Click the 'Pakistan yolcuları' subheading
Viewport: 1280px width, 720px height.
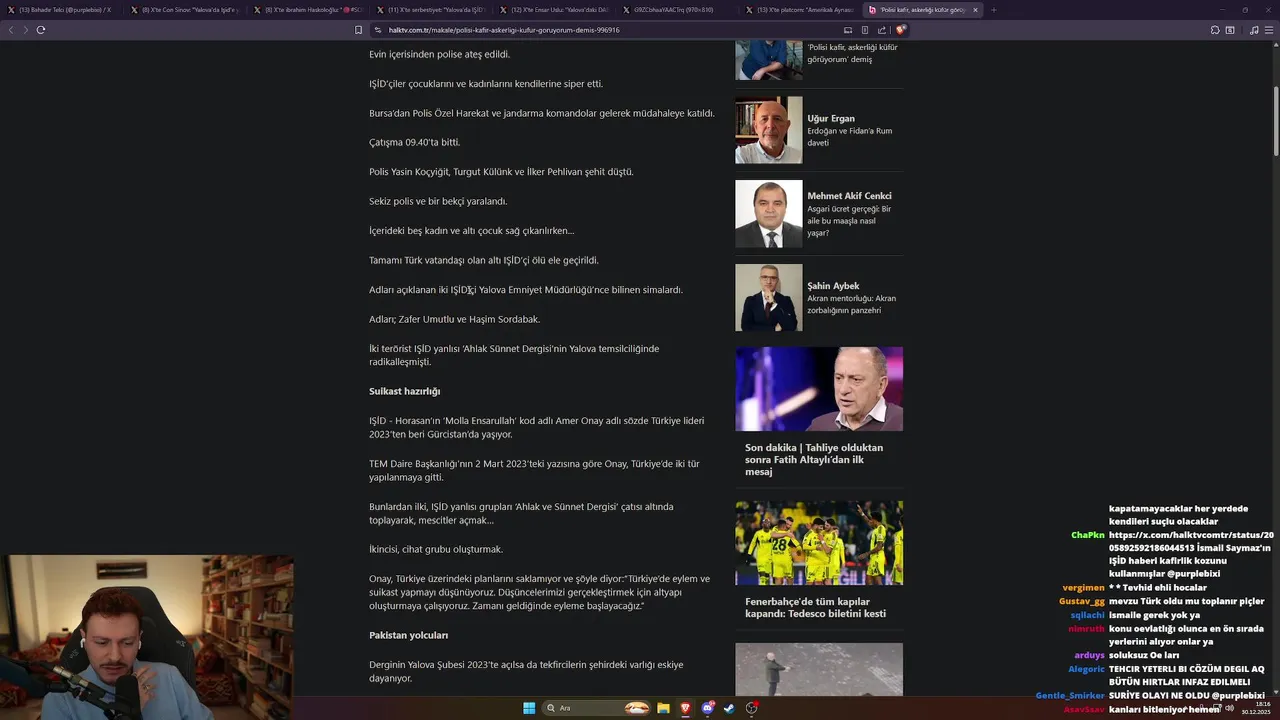pos(408,635)
